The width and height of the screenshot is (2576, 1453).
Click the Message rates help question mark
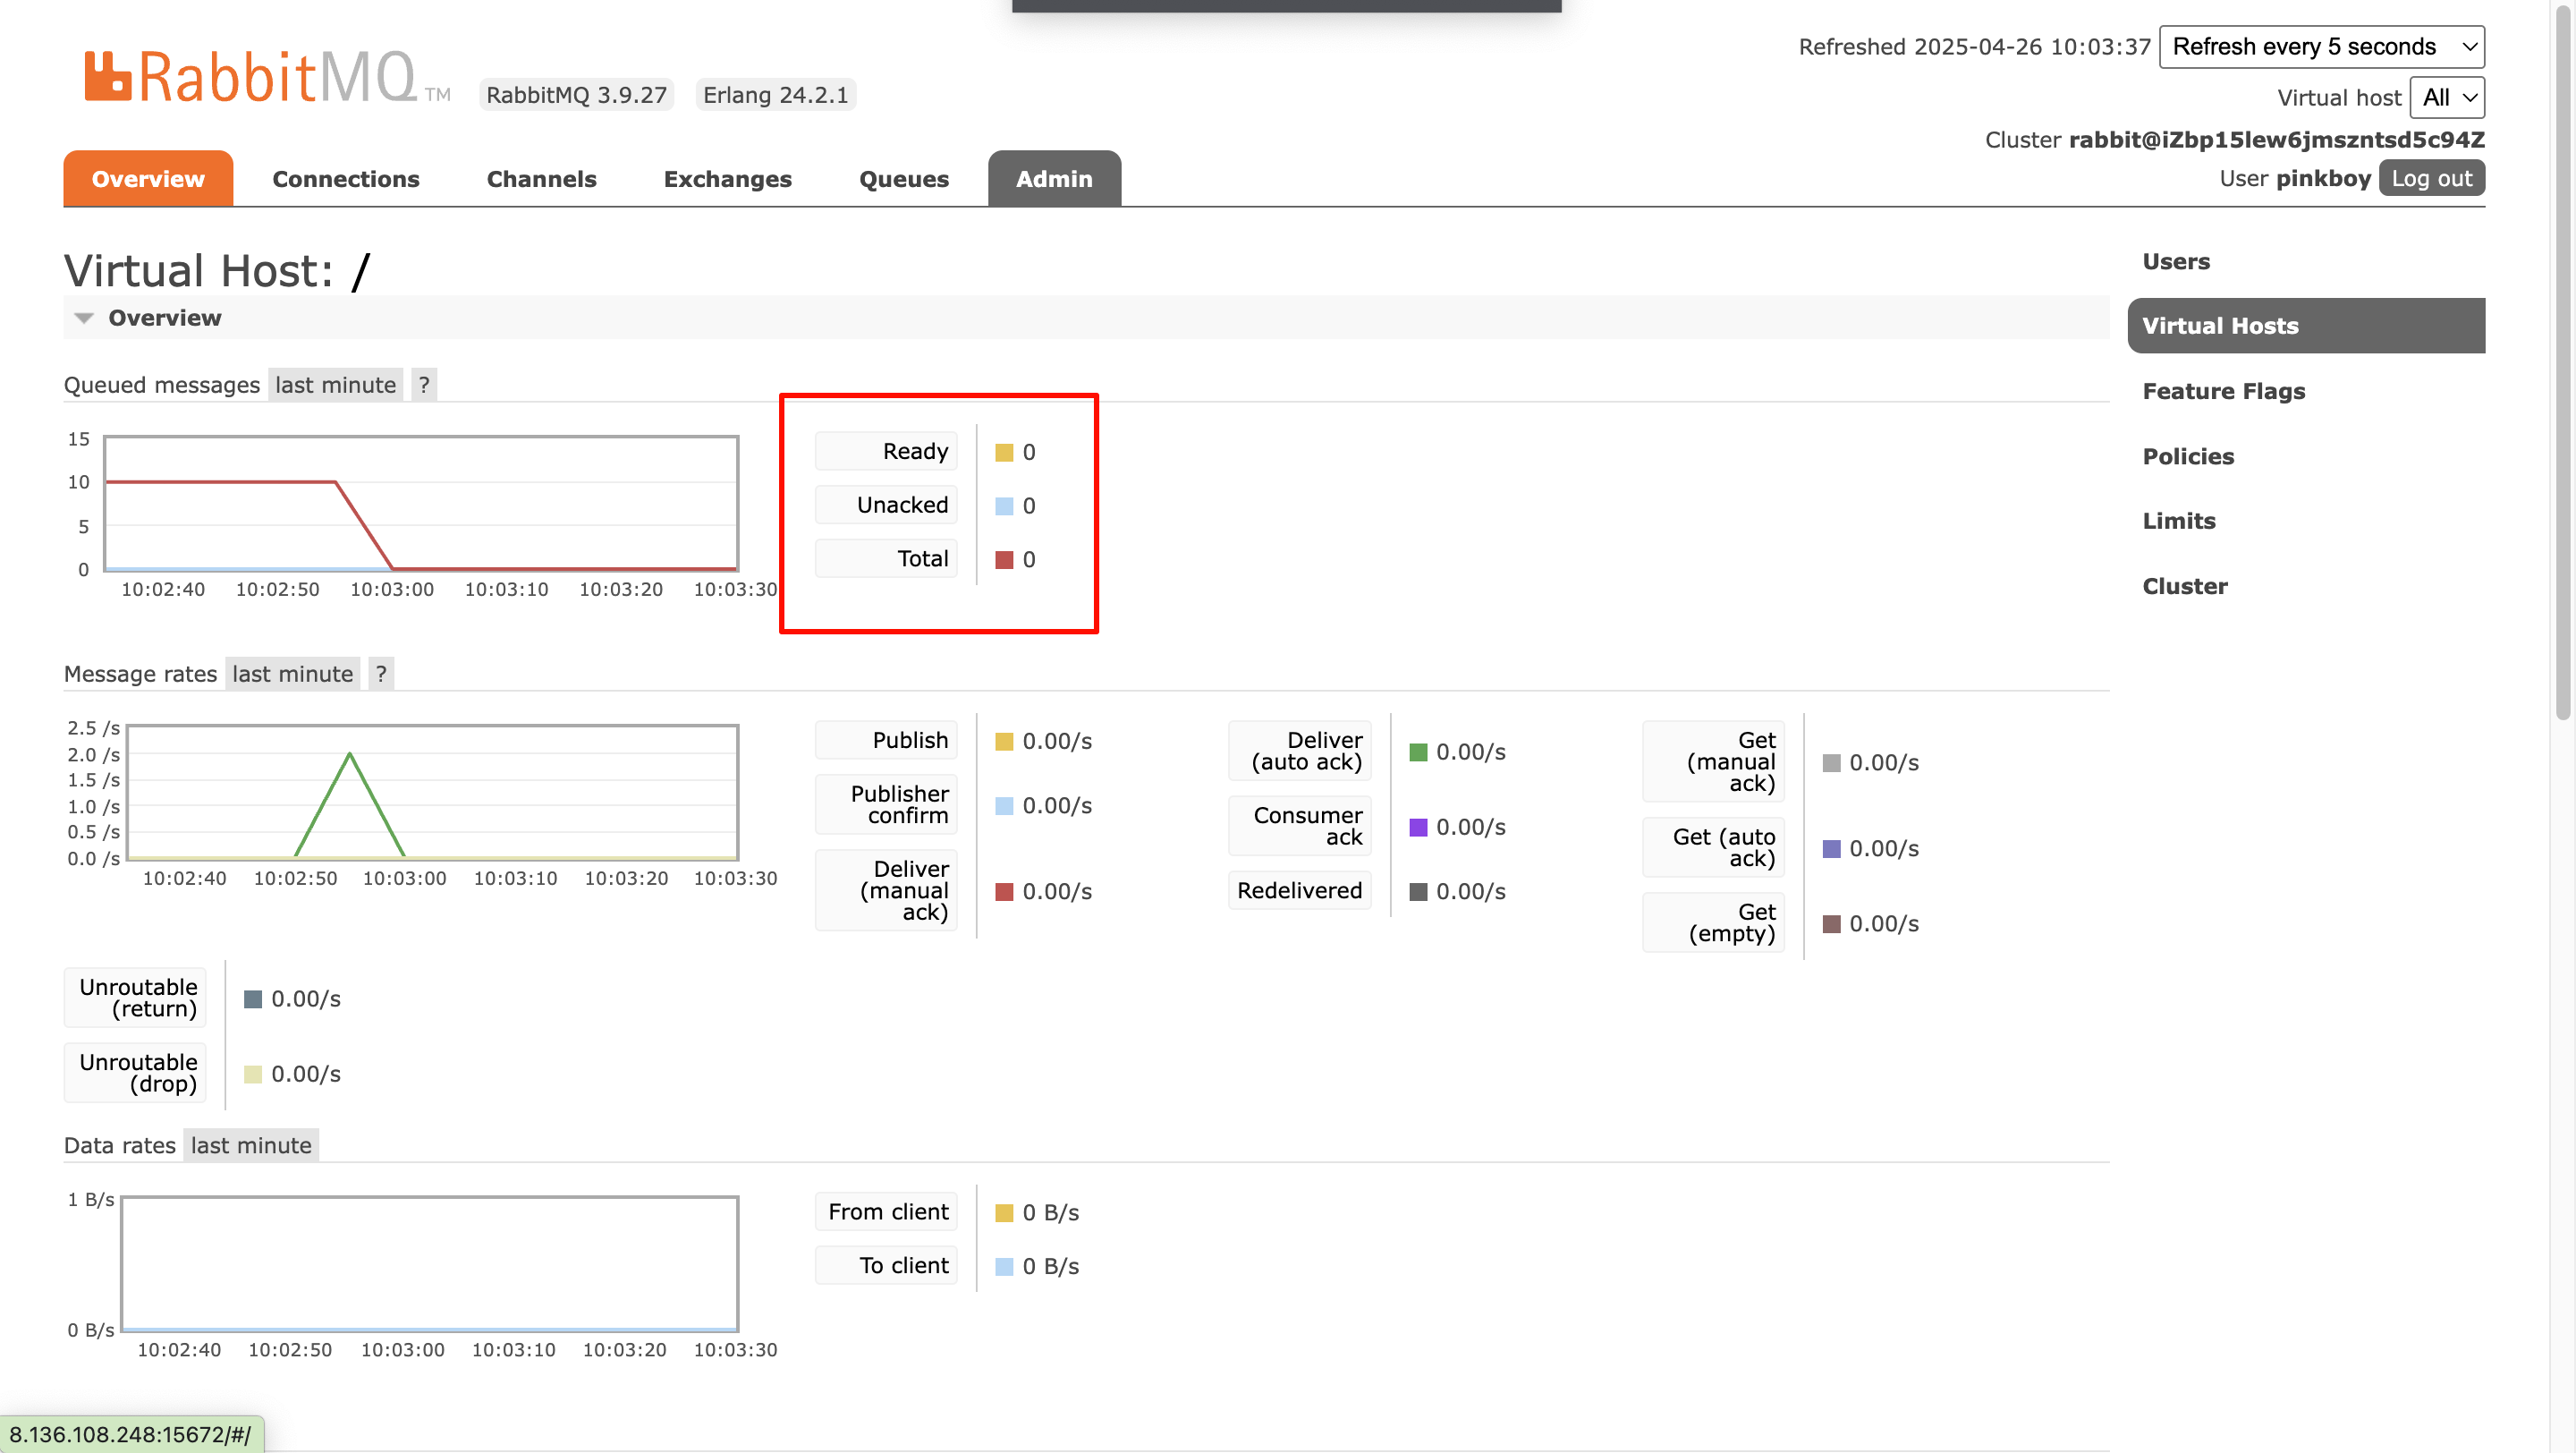pyautogui.click(x=381, y=674)
